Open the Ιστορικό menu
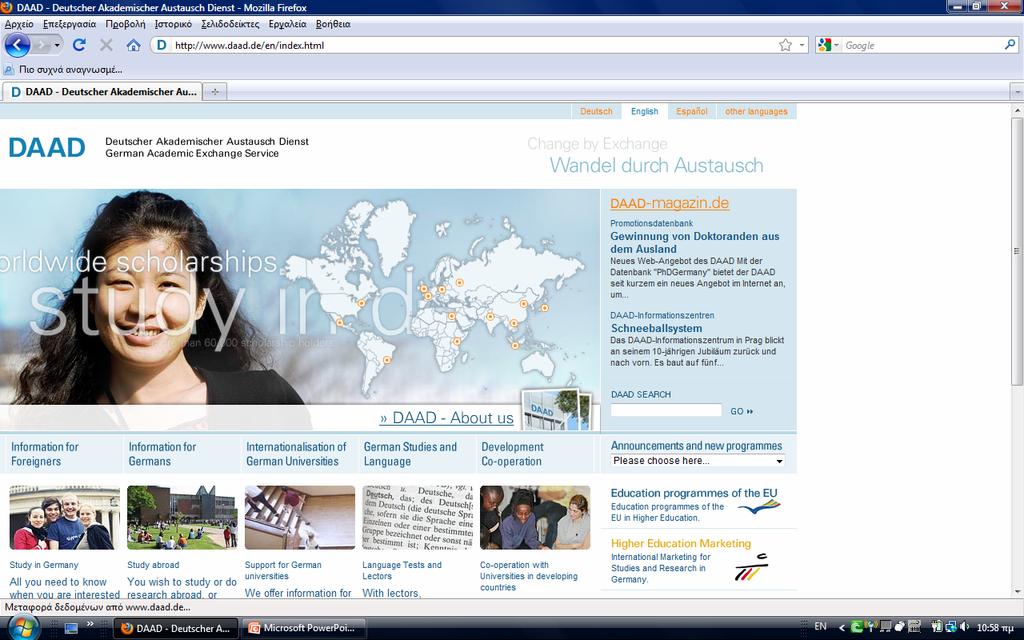Screen dimensions: 1024x640 click(x=173, y=24)
